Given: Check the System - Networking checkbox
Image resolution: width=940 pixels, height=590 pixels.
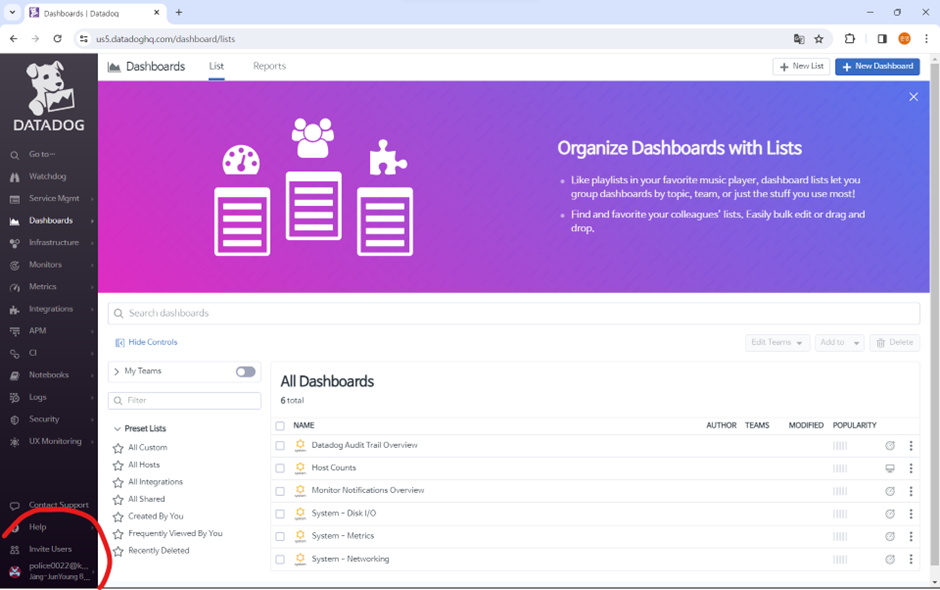Looking at the screenshot, I should pyautogui.click(x=280, y=559).
